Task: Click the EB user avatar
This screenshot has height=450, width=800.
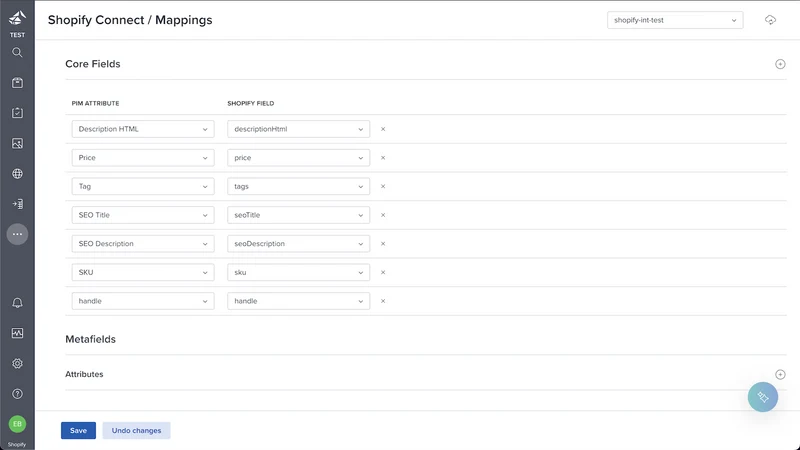Action: point(17,424)
